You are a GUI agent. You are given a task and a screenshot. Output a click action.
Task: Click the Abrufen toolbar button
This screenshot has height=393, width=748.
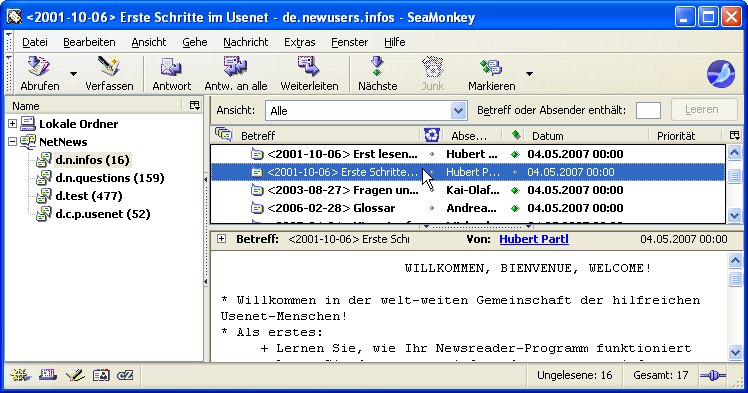tap(40, 74)
